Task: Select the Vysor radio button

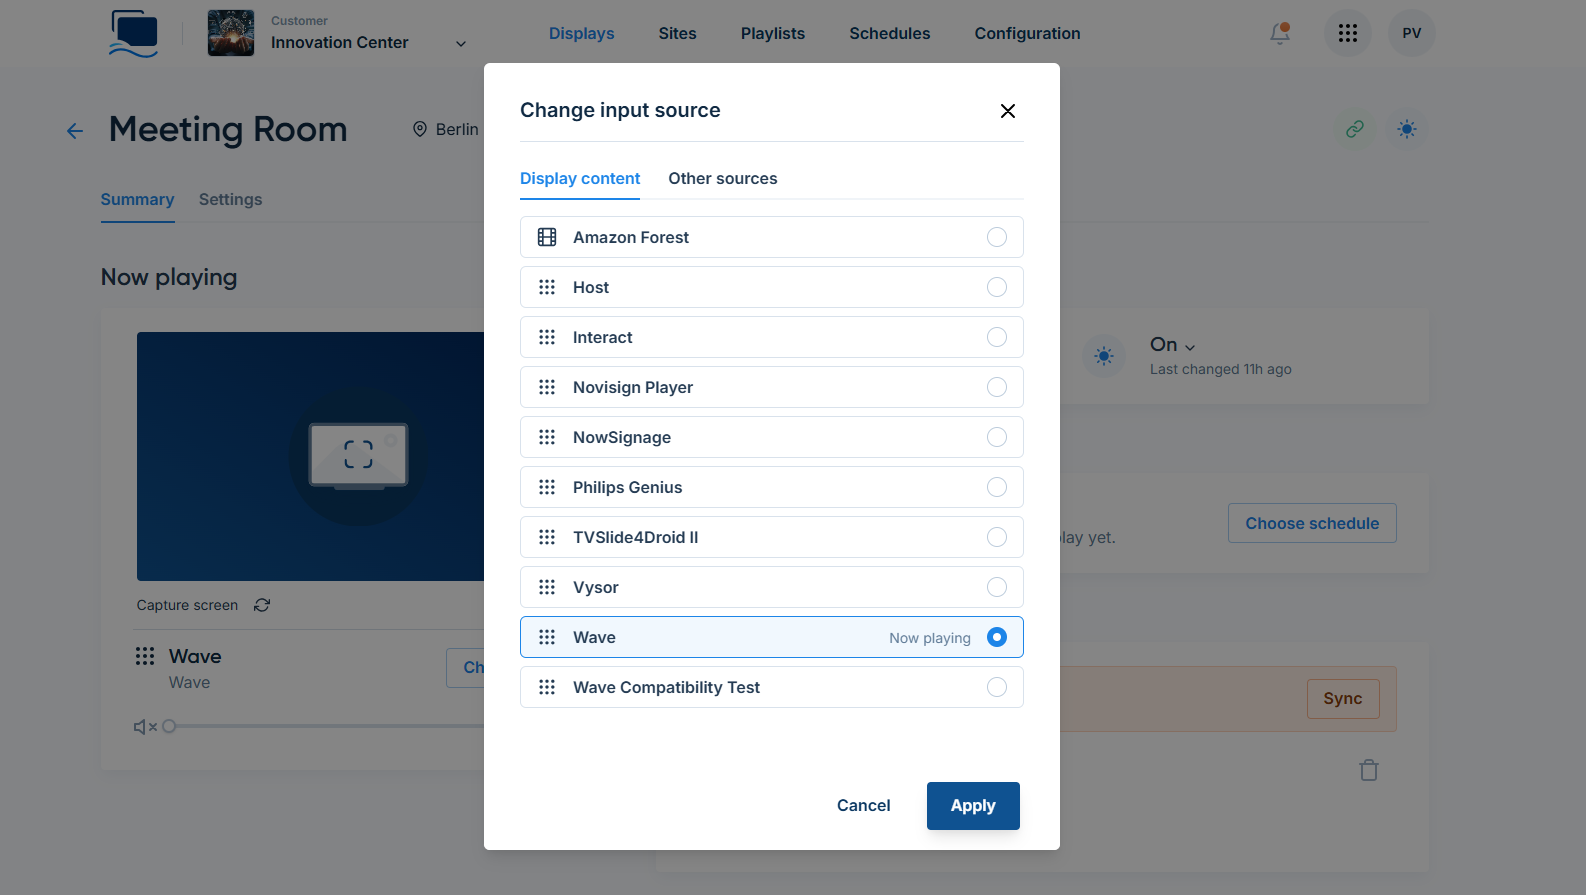Action: pos(997,587)
